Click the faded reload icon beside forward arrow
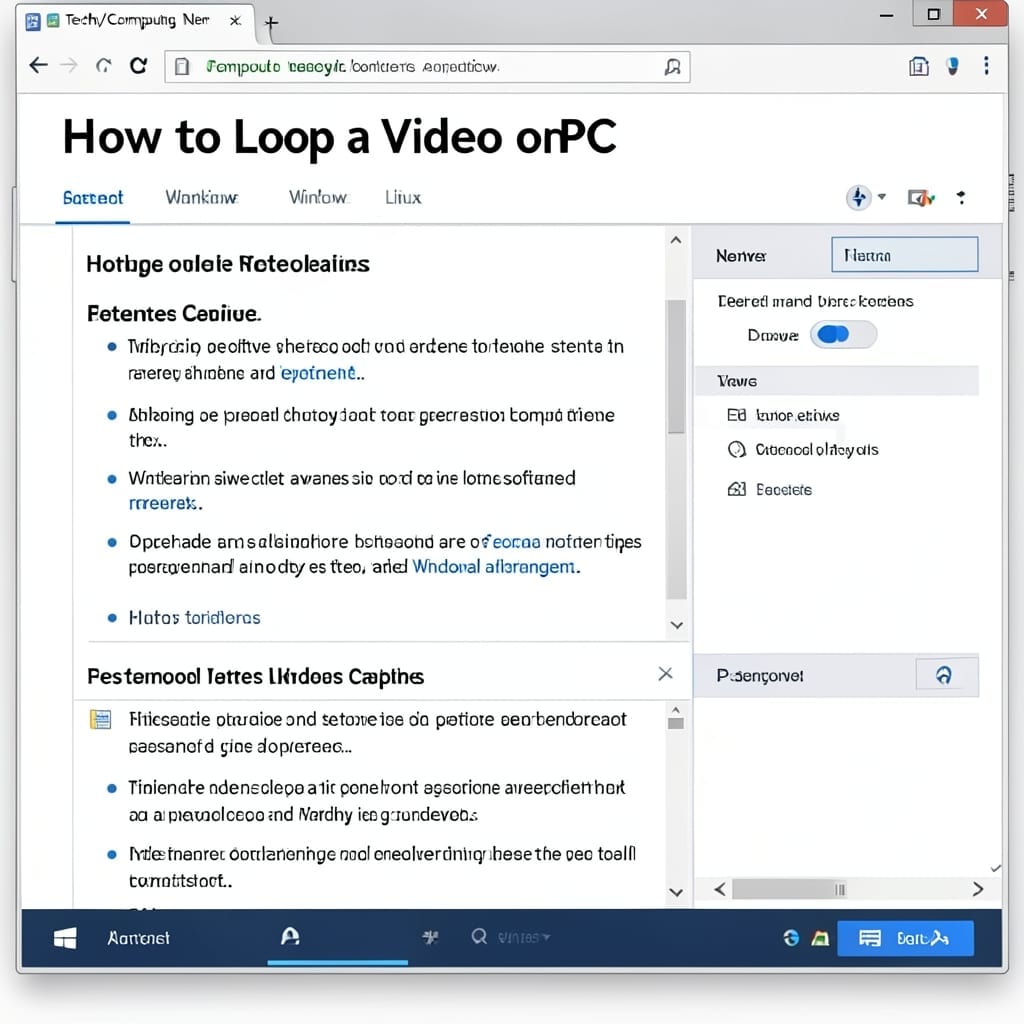This screenshot has height=1024, width=1024. 104,66
